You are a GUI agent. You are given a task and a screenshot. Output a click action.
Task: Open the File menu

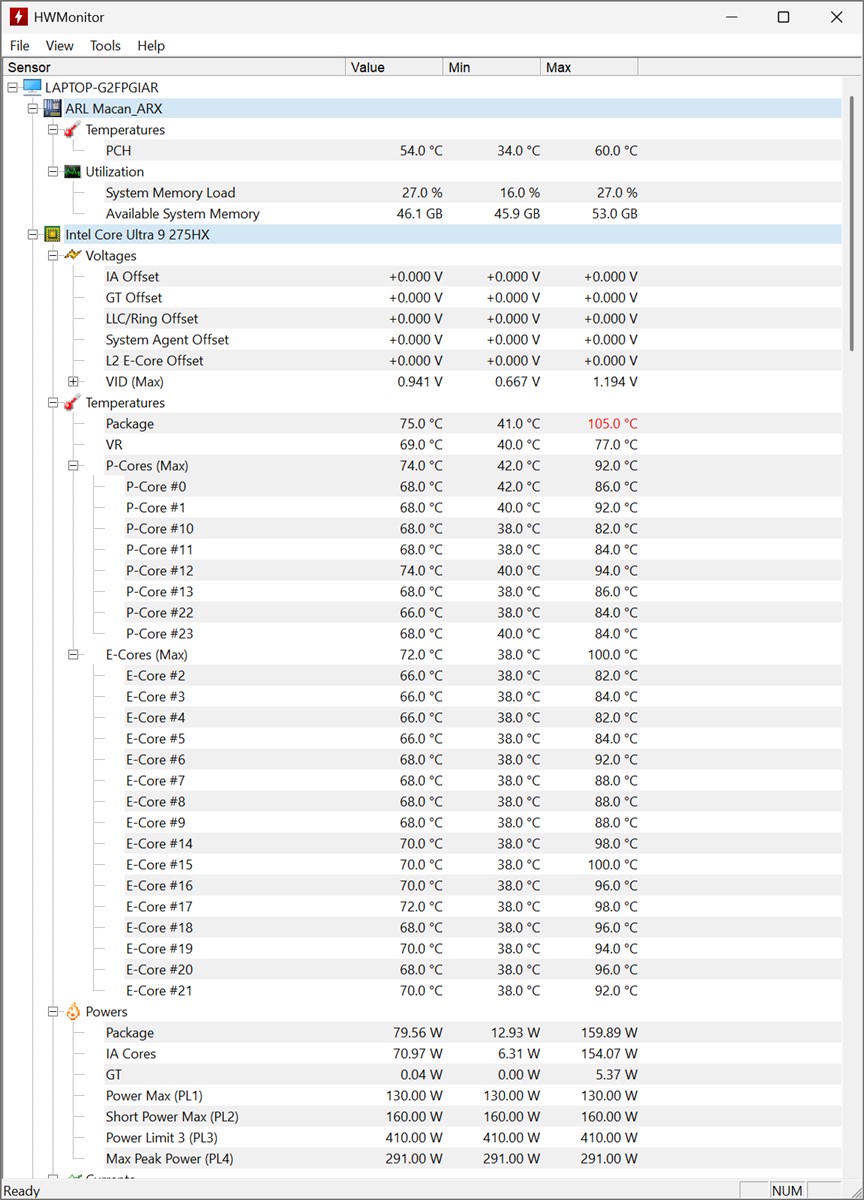tap(19, 46)
